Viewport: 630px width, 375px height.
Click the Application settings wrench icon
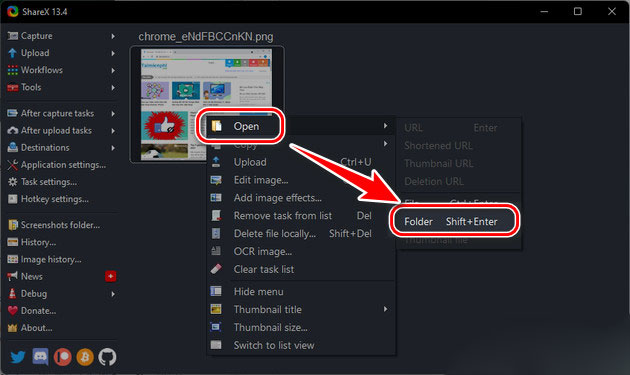click(13, 165)
